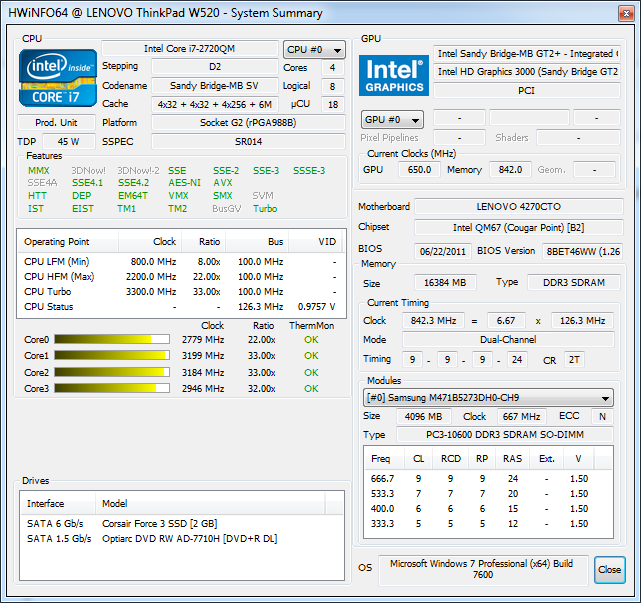Click the LENOVO 4270CTO motherboard field
The image size is (641, 603).
tap(519, 206)
